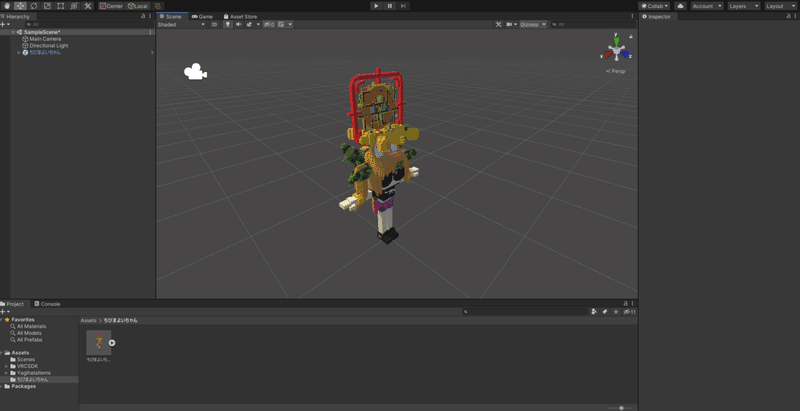Select the Transform tool

pyautogui.click(x=74, y=6)
